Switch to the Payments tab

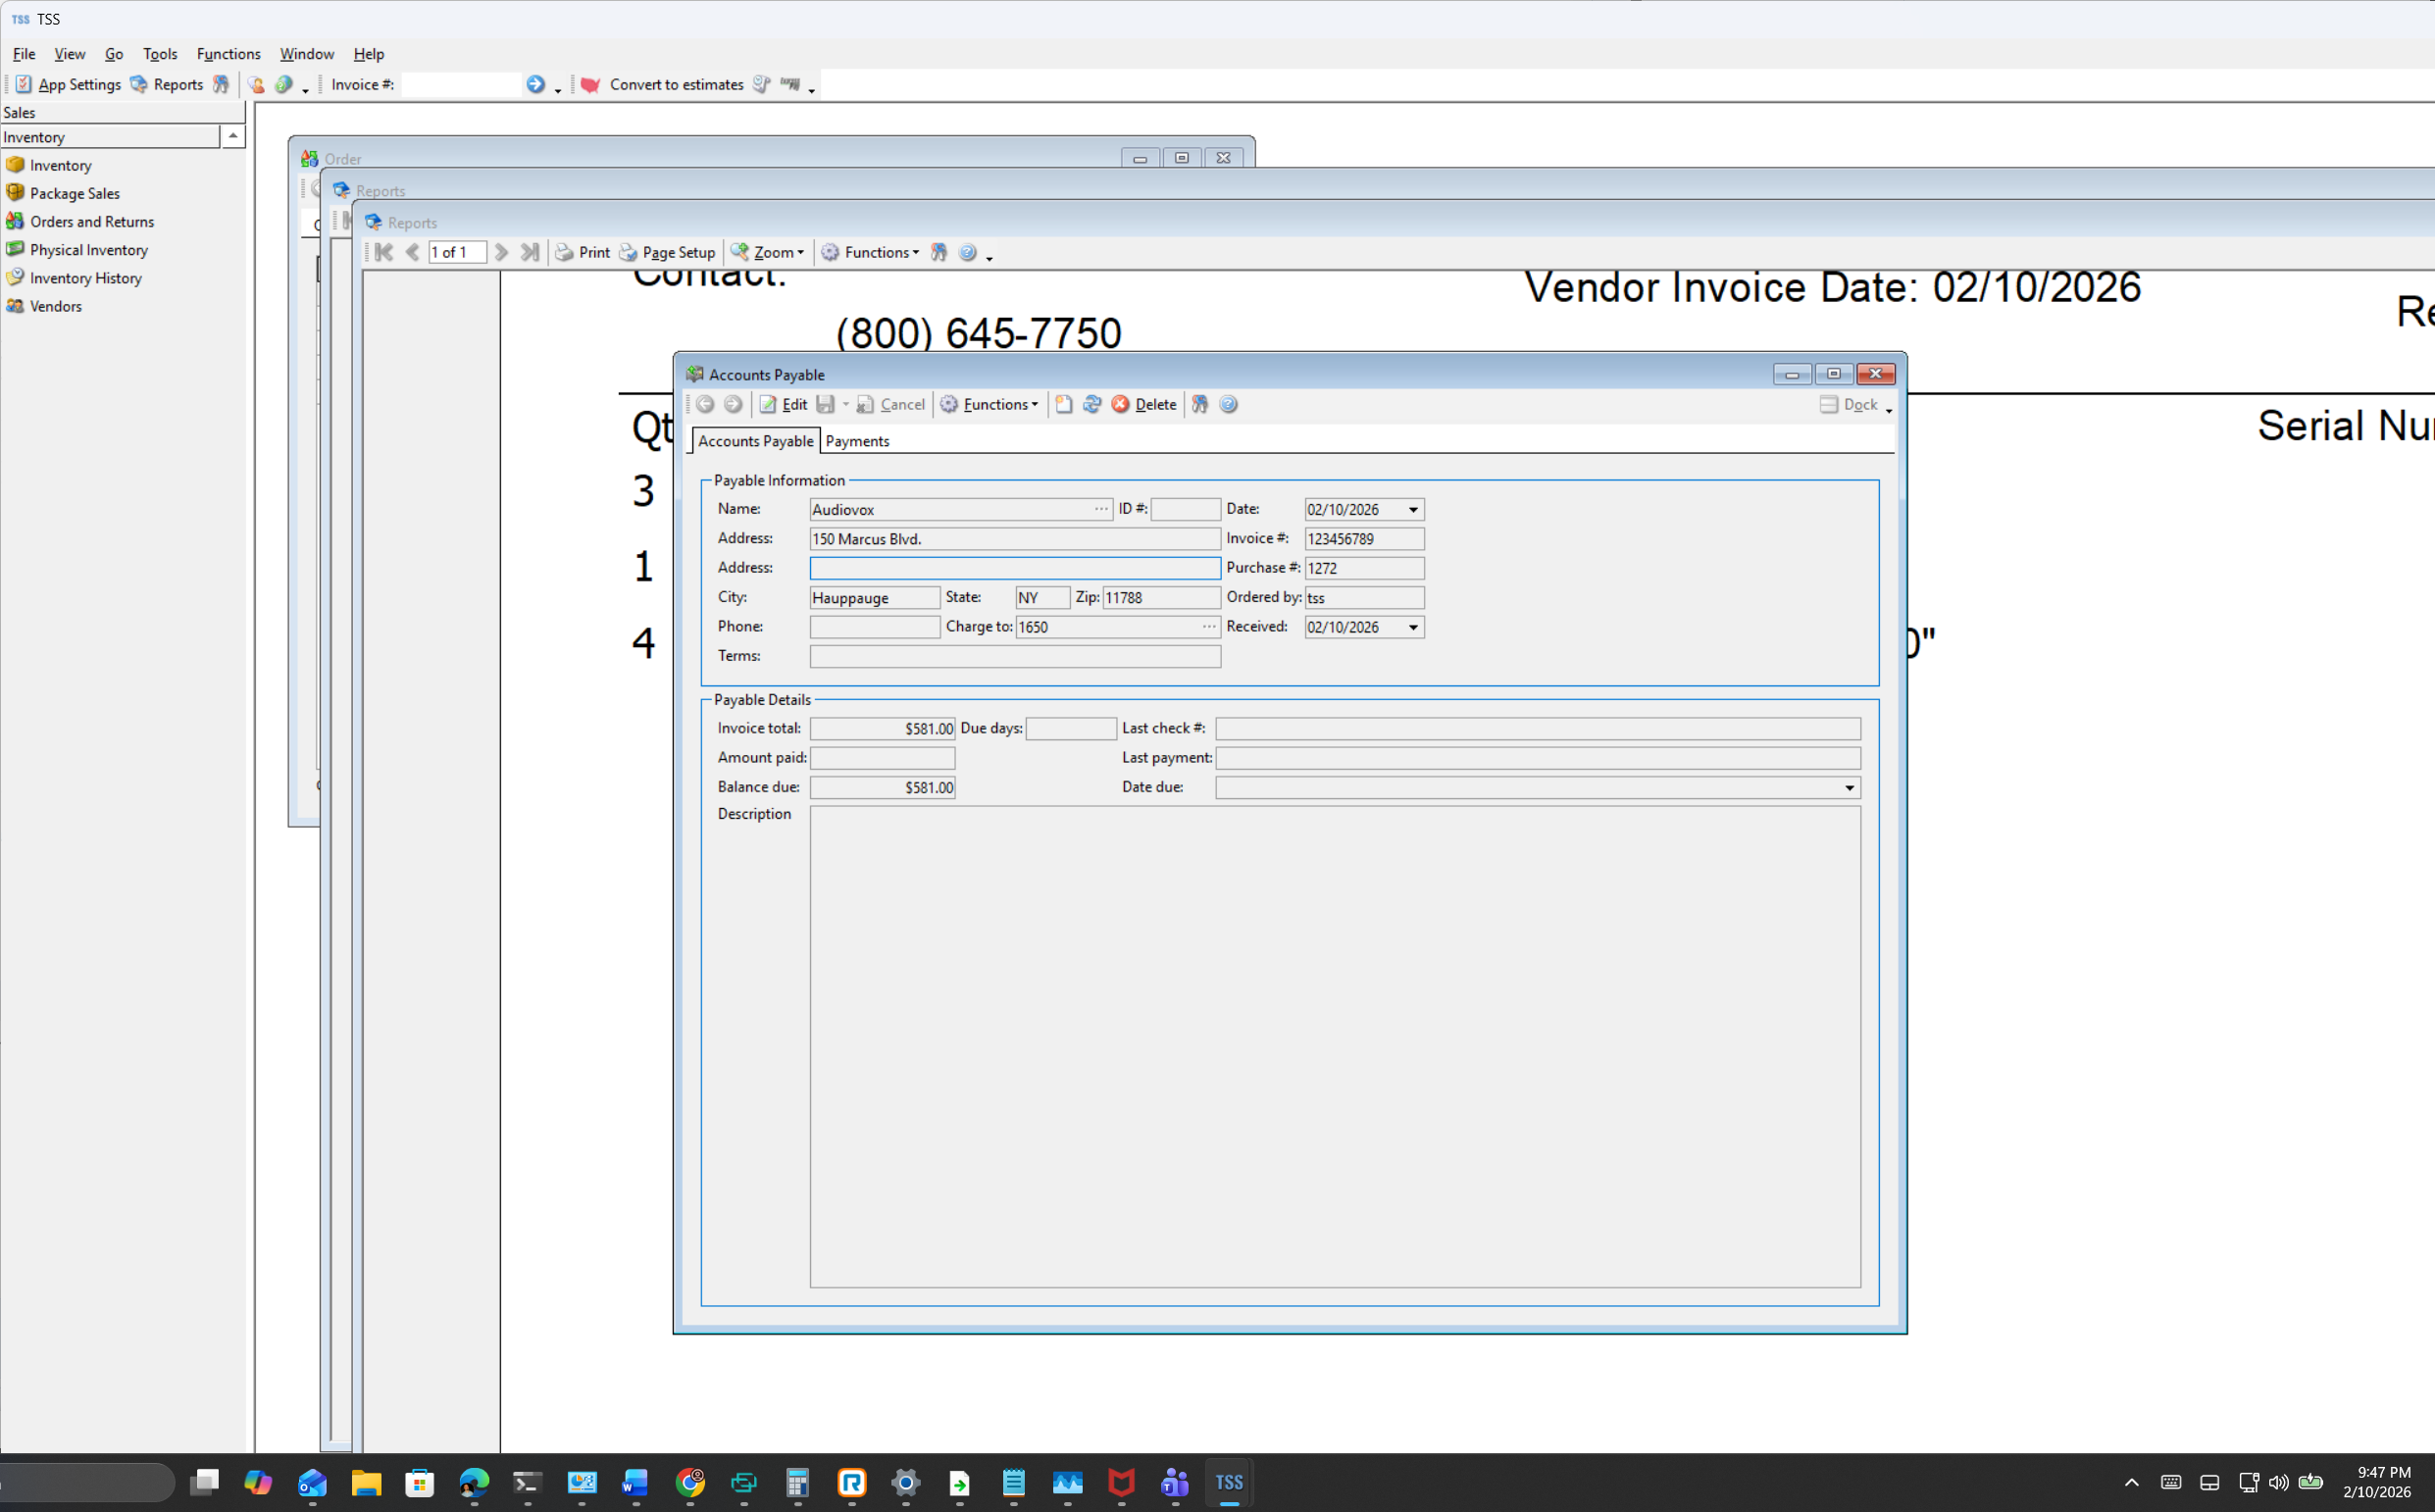click(x=857, y=441)
